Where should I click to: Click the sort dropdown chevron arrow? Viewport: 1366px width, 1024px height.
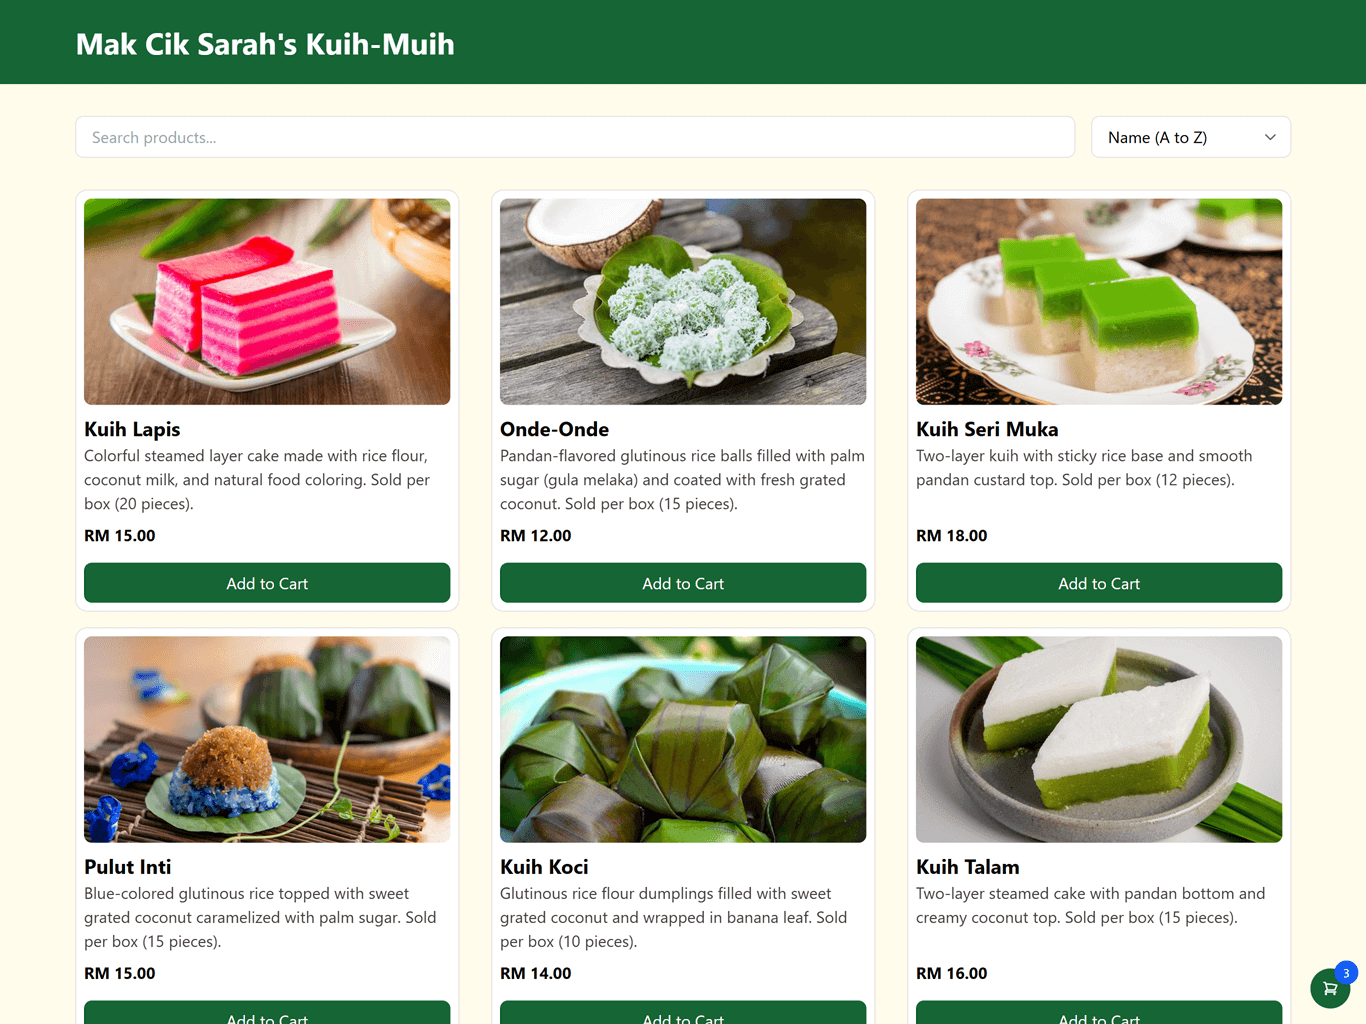pyautogui.click(x=1270, y=137)
